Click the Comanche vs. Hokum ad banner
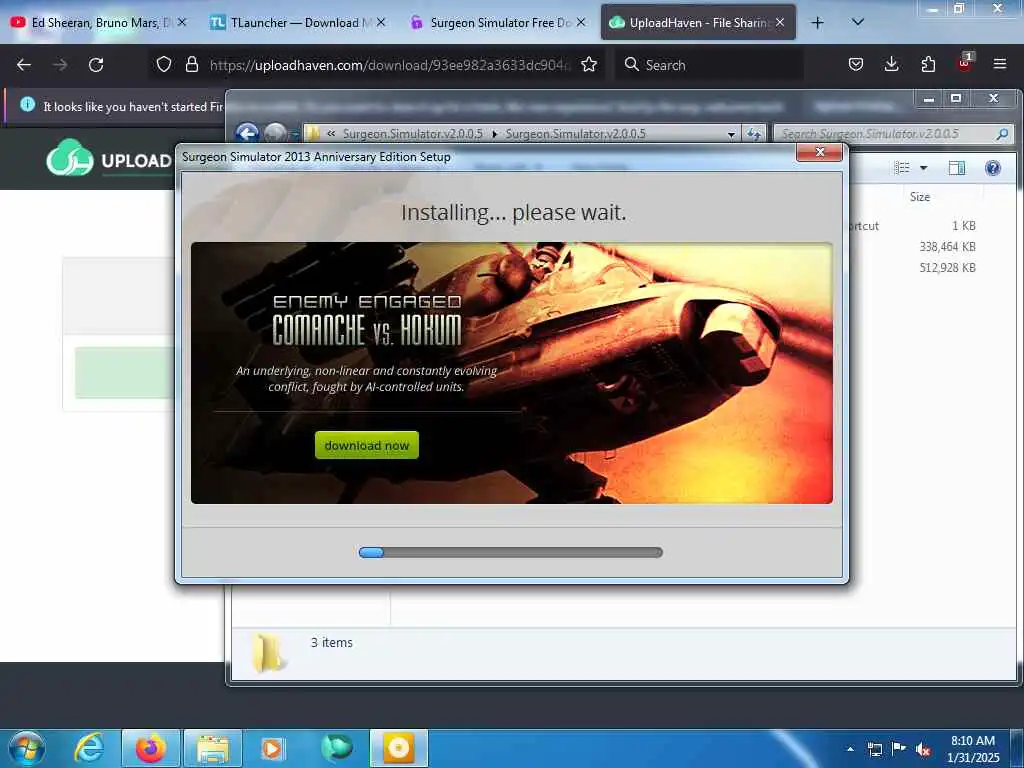This screenshot has height=768, width=1024. (511, 373)
